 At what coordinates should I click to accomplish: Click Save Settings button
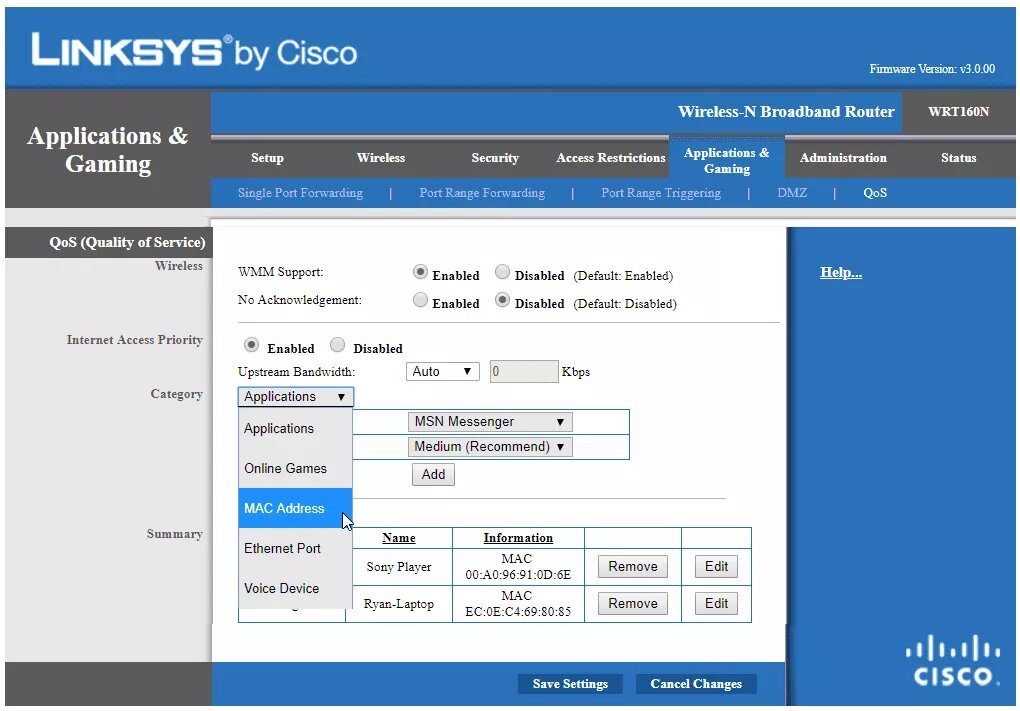[570, 684]
